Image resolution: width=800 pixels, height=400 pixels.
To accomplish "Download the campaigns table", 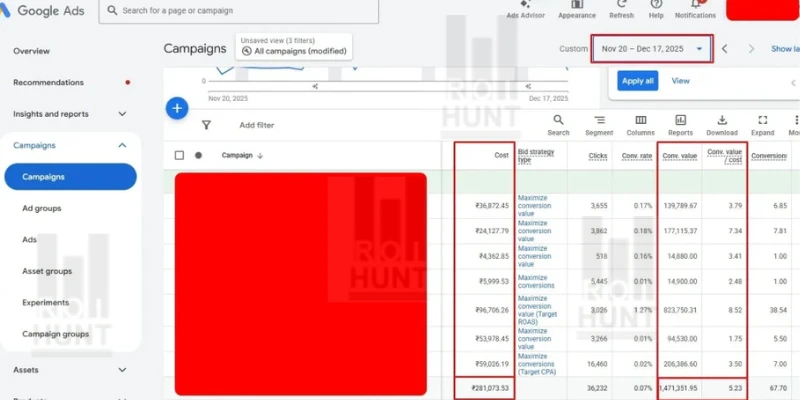I will point(722,126).
